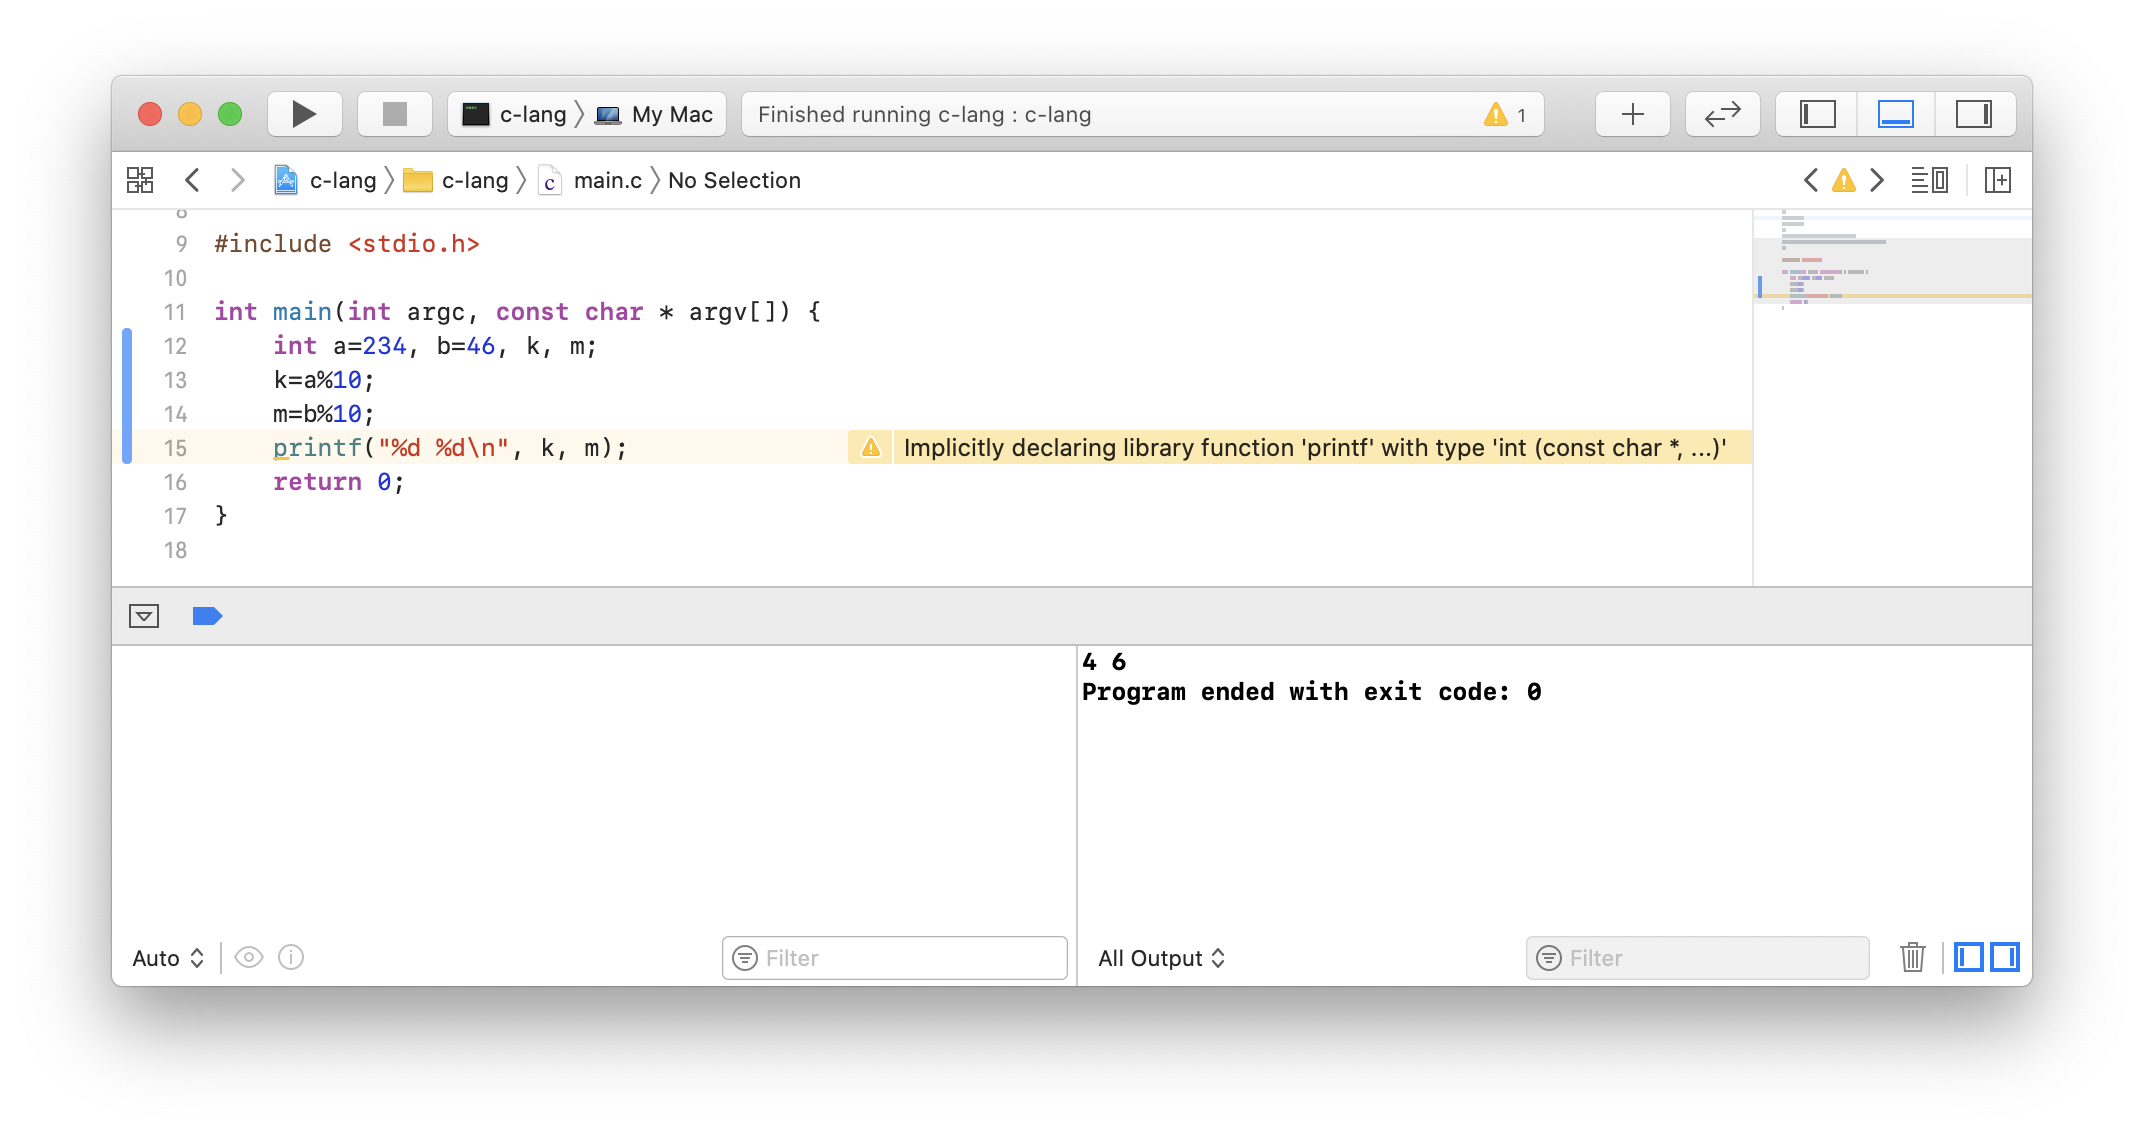Viewport: 2144px width, 1134px height.
Task: Add a new editor pane
Action: 1997,180
